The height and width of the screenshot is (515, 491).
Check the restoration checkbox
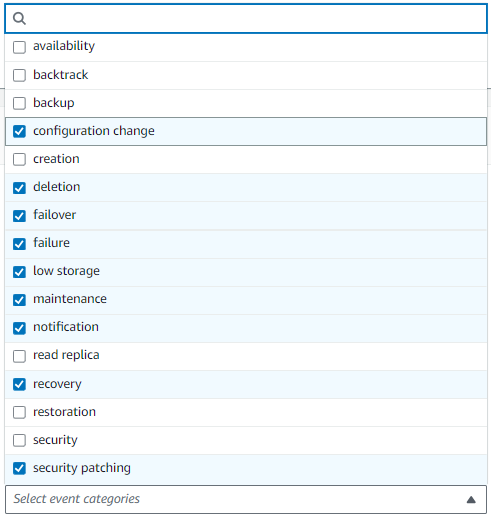click(x=19, y=412)
